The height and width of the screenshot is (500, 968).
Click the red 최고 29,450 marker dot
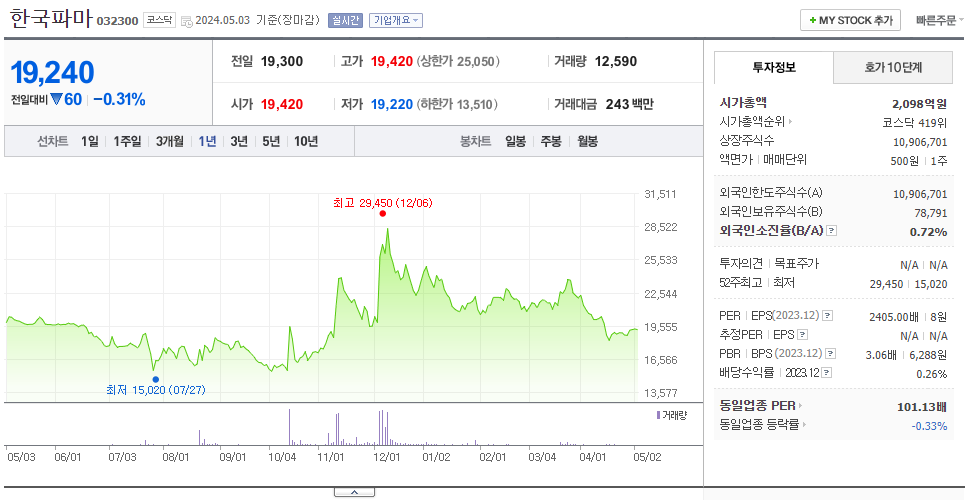click(x=383, y=214)
